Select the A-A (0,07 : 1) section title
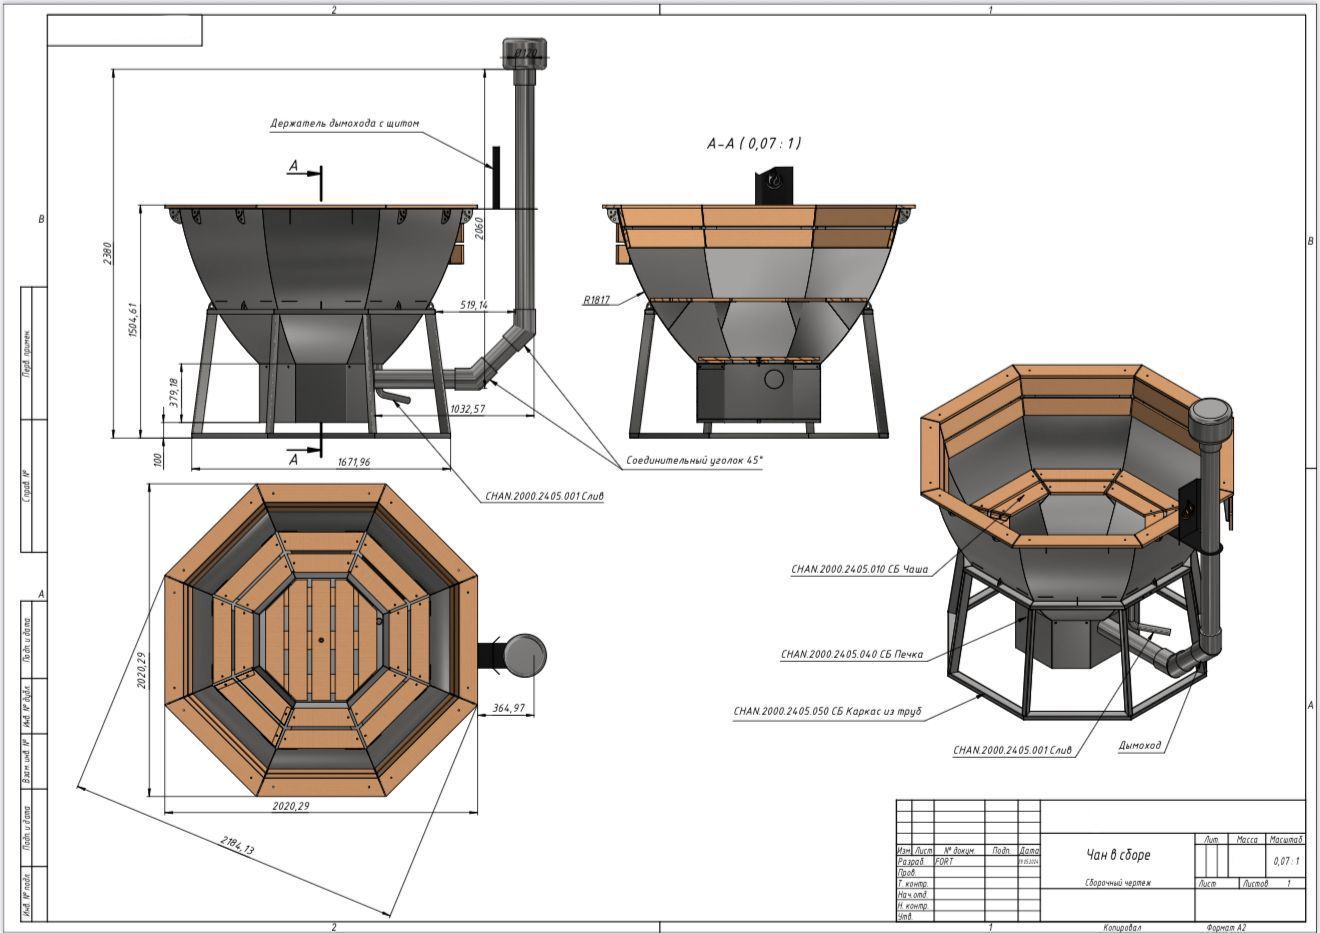The height and width of the screenshot is (933, 1320). coord(753,144)
